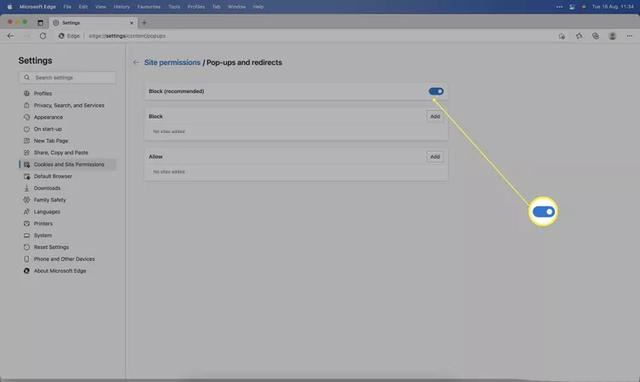640x382 pixels.
Task: Click Add in the Block section
Action: pos(435,116)
